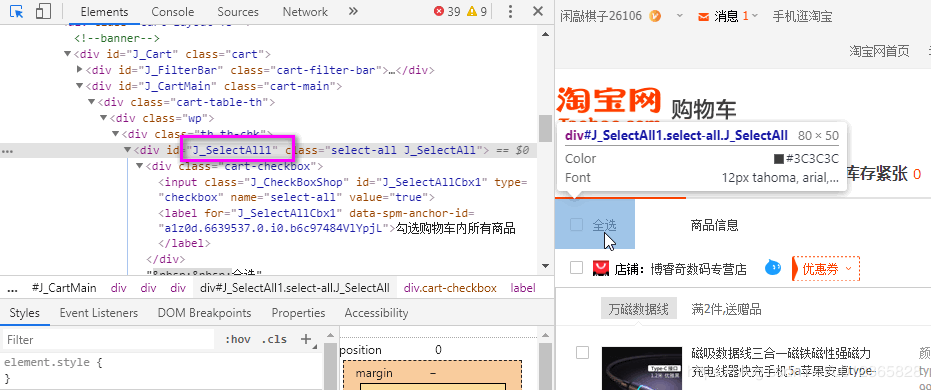931x390 pixels.
Task: Click the 万磁数据线 promotion tag
Action: click(x=639, y=309)
